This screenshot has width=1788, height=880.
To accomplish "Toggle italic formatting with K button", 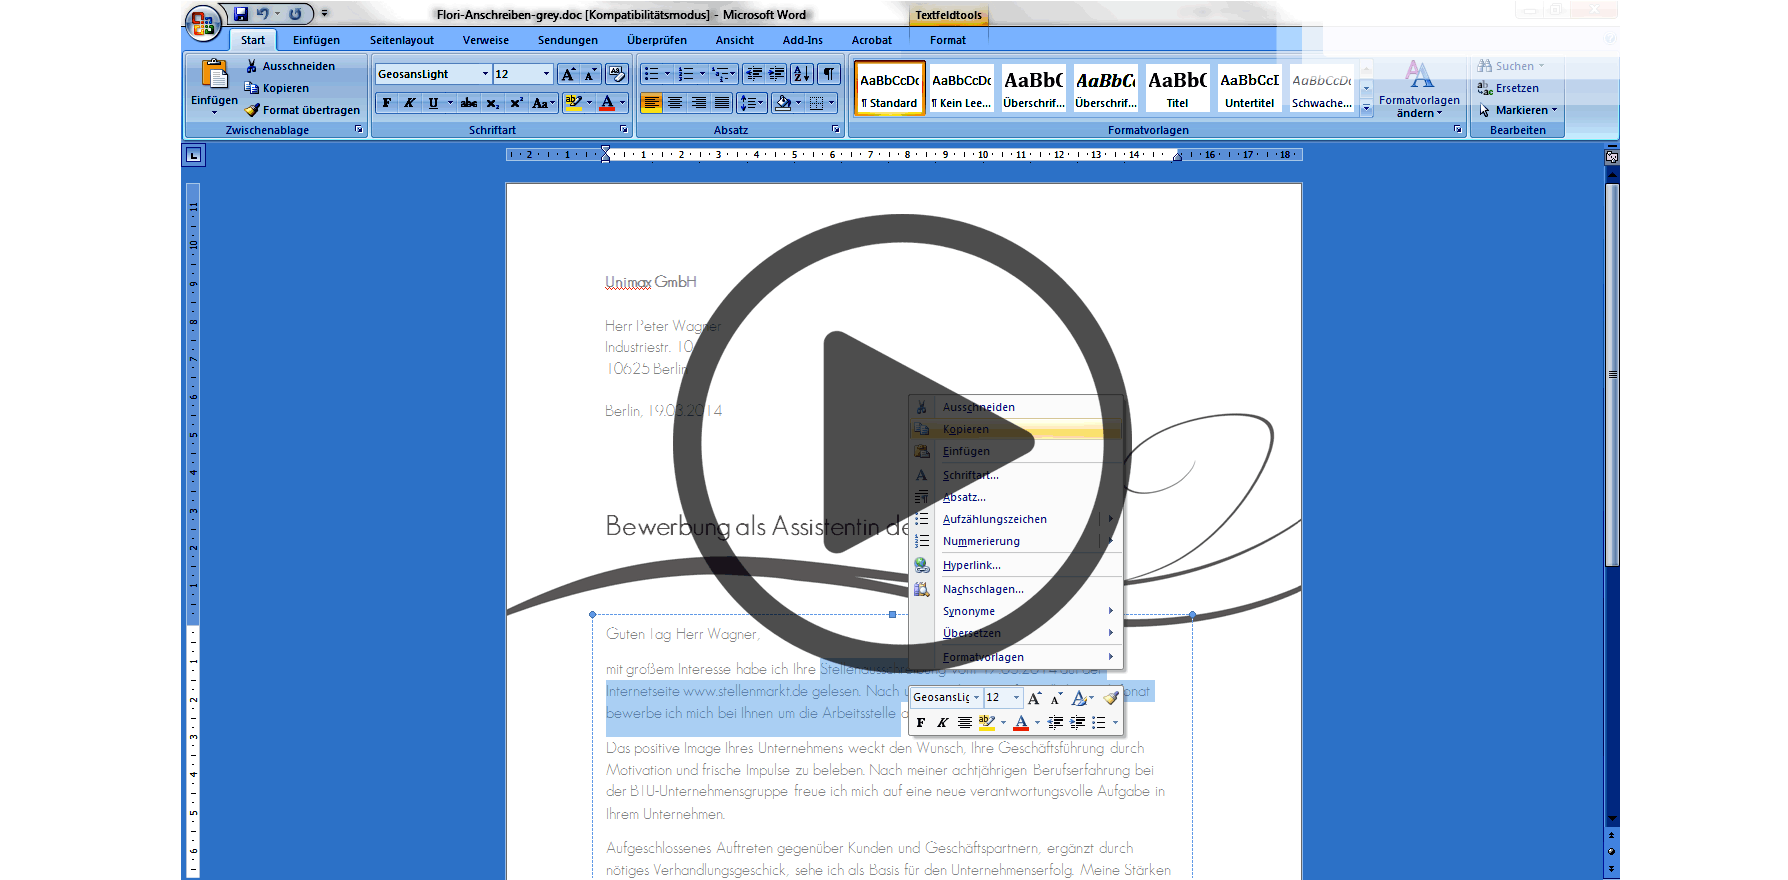I will pyautogui.click(x=409, y=103).
